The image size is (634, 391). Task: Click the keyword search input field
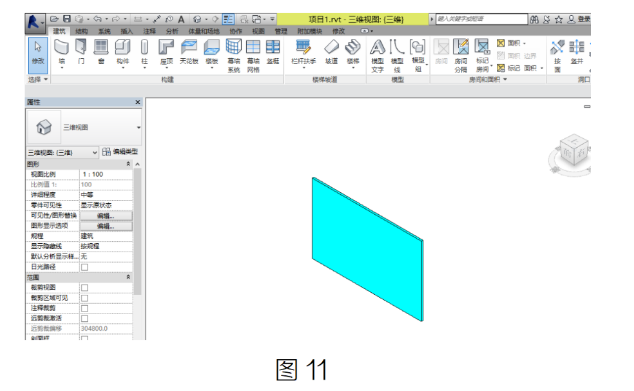pos(481,19)
